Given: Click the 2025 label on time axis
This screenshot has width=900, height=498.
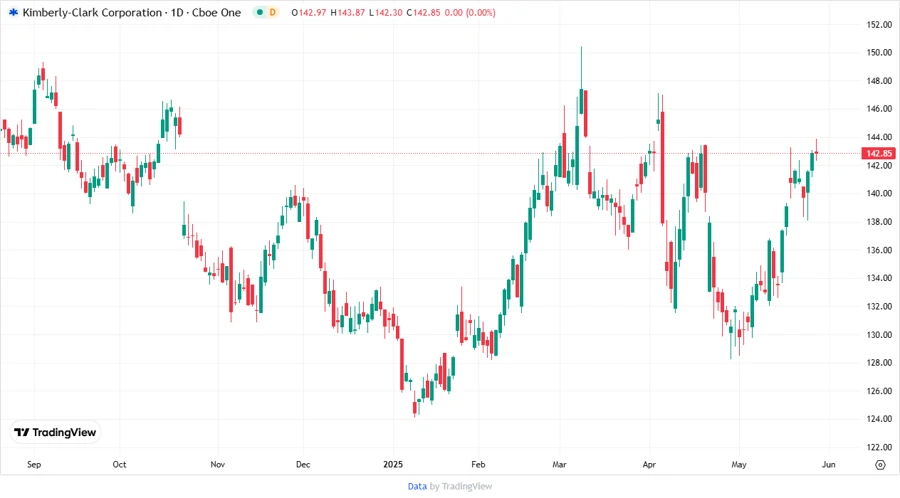Looking at the screenshot, I should 393,465.
